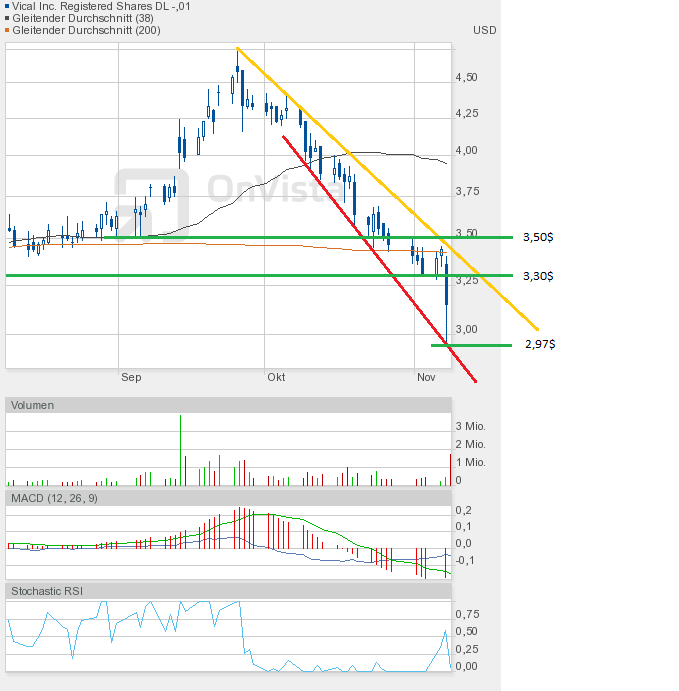
Task: Click the black legend marker for average (38)
Action: point(8,18)
